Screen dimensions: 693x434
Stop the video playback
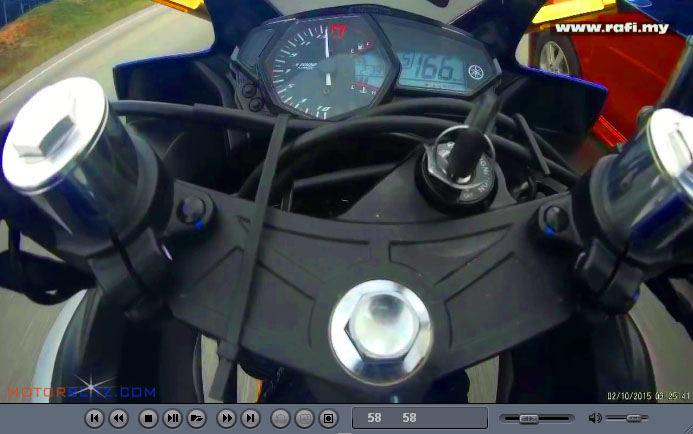[148, 418]
